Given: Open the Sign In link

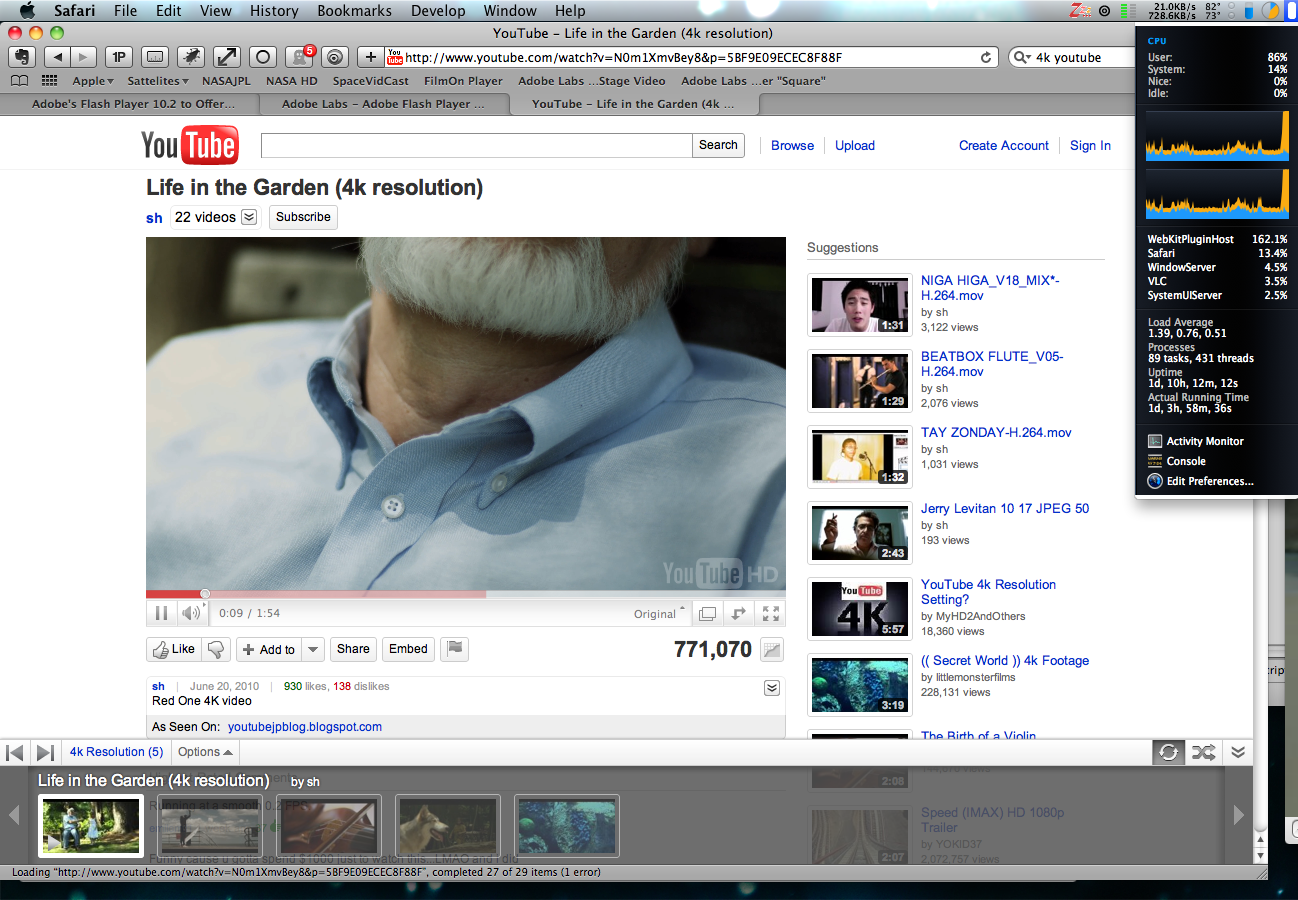Looking at the screenshot, I should [1090, 145].
